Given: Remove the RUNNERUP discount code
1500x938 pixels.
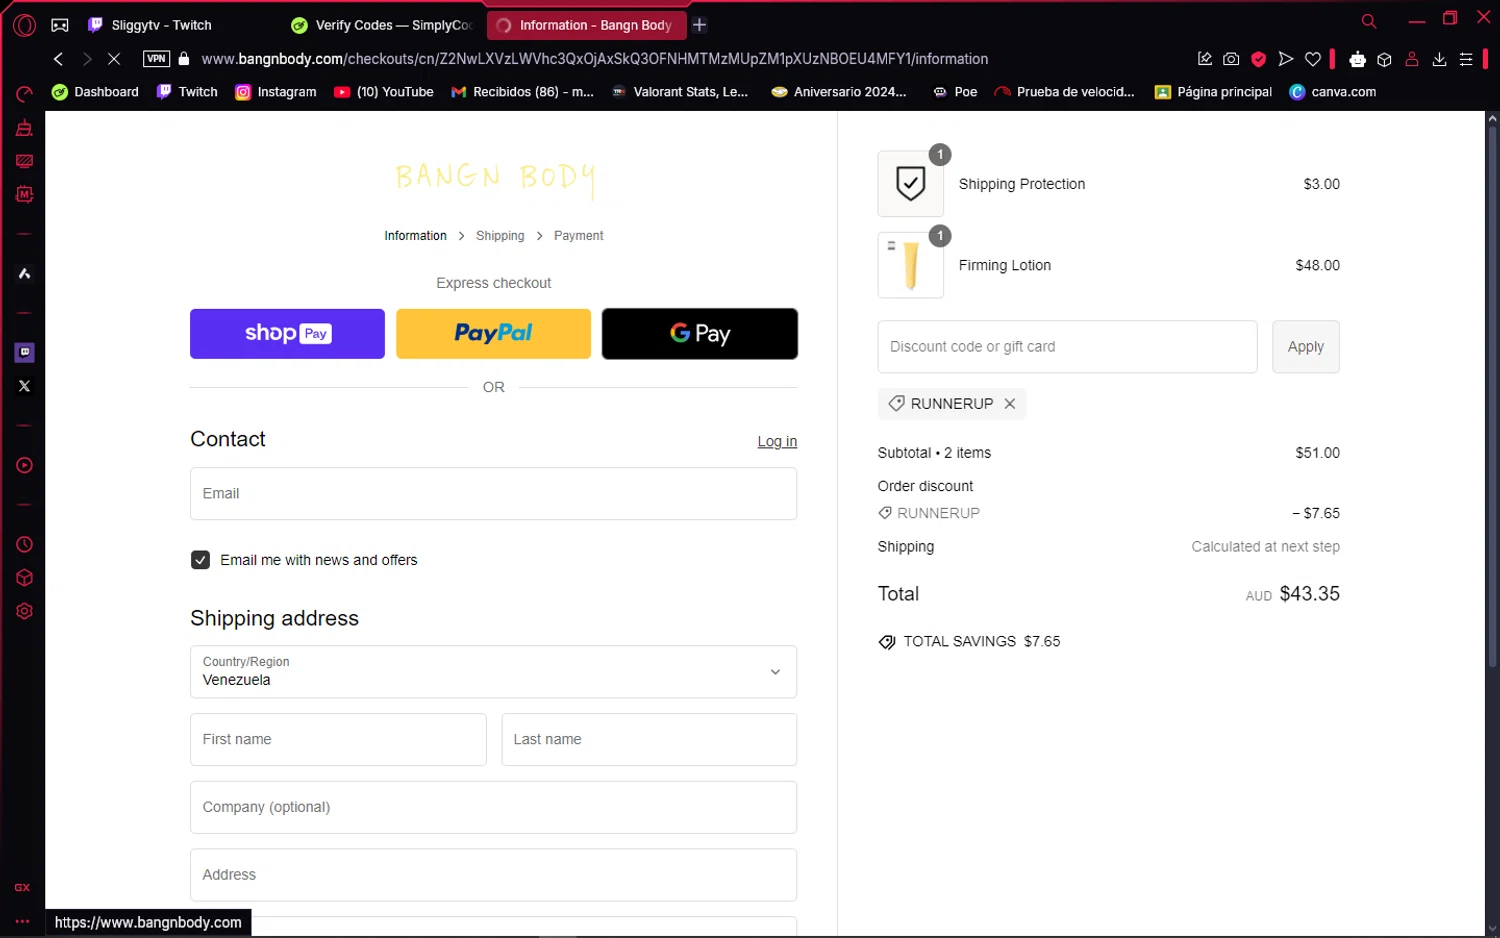Looking at the screenshot, I should 1010,404.
